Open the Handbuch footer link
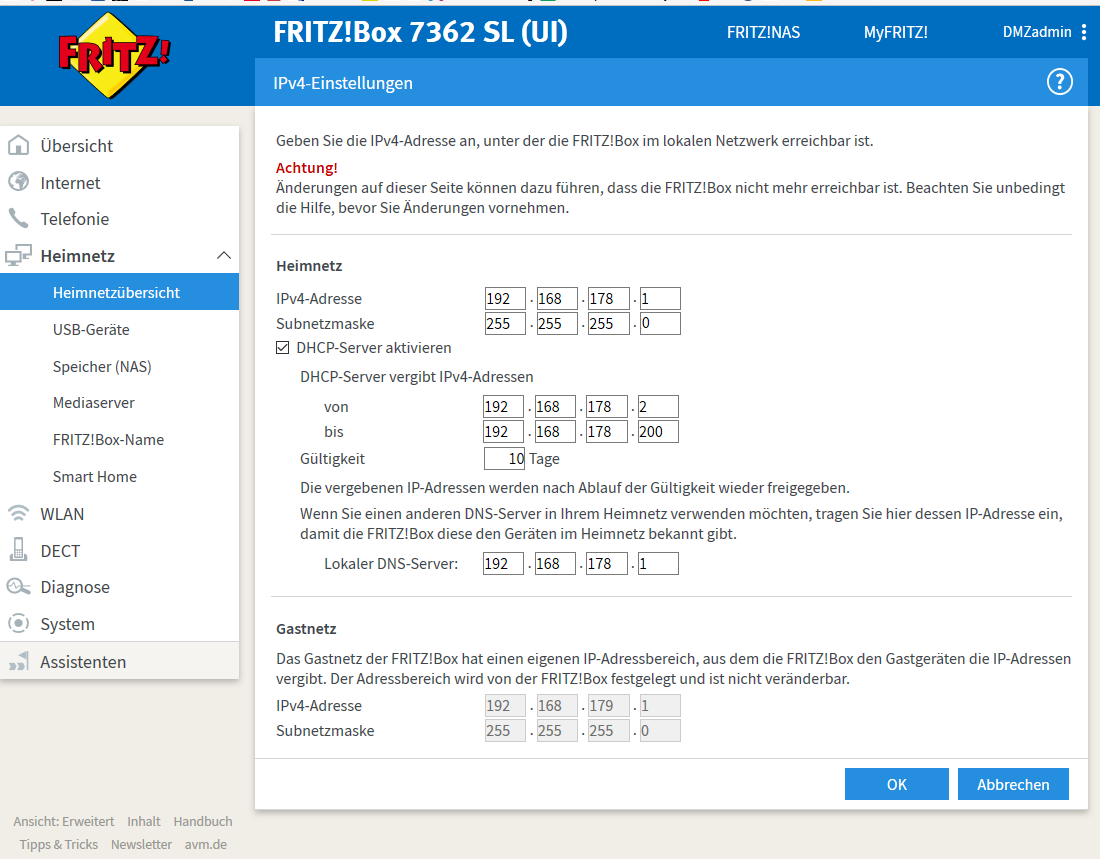 tap(203, 821)
